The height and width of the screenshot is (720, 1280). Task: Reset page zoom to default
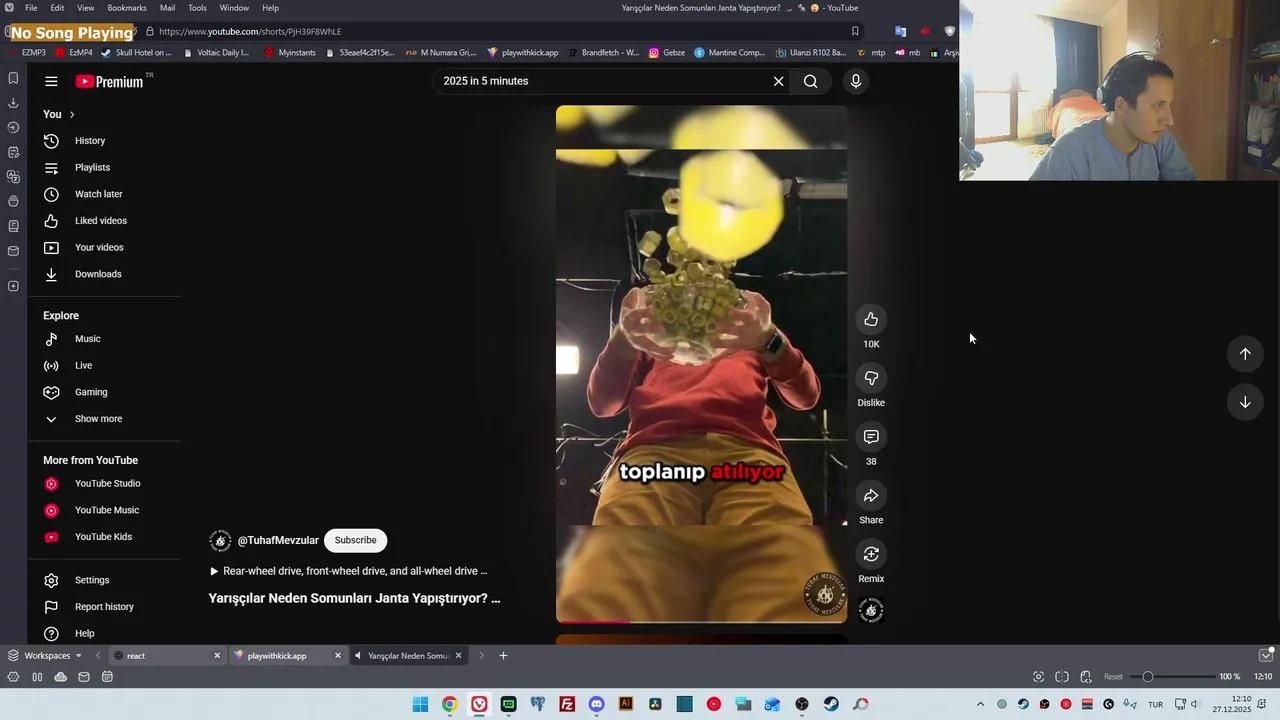pyautogui.click(x=1113, y=677)
